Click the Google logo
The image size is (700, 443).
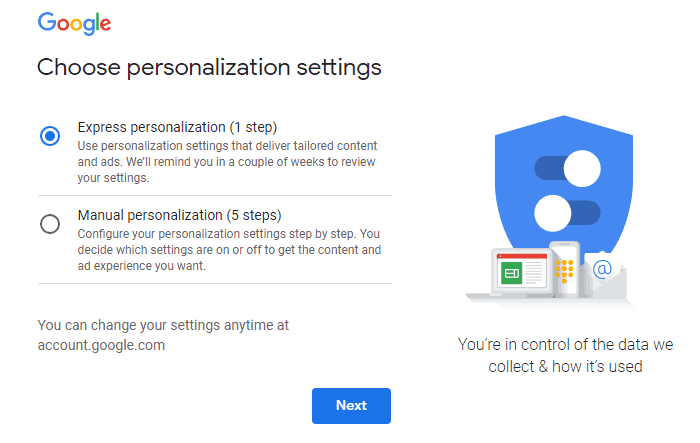[74, 24]
